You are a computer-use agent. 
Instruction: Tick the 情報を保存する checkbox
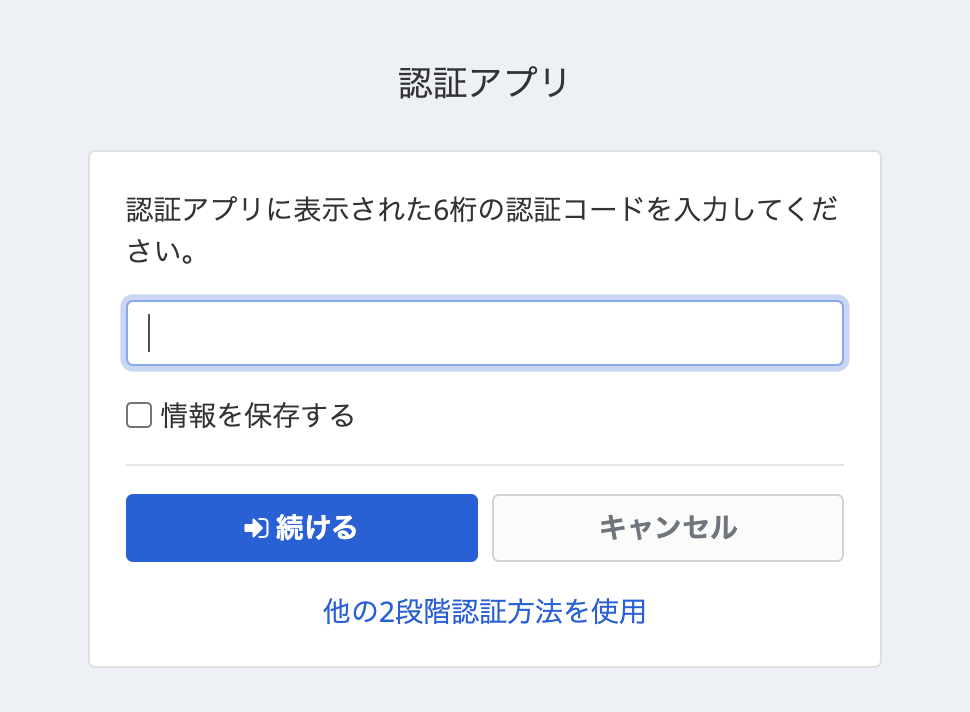coord(139,415)
